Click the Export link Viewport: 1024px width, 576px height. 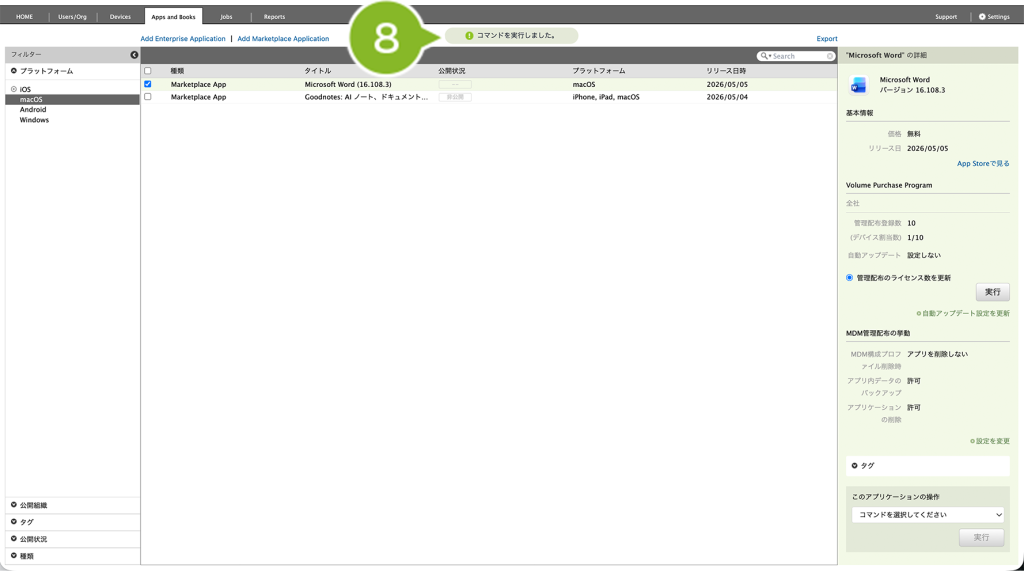click(827, 39)
